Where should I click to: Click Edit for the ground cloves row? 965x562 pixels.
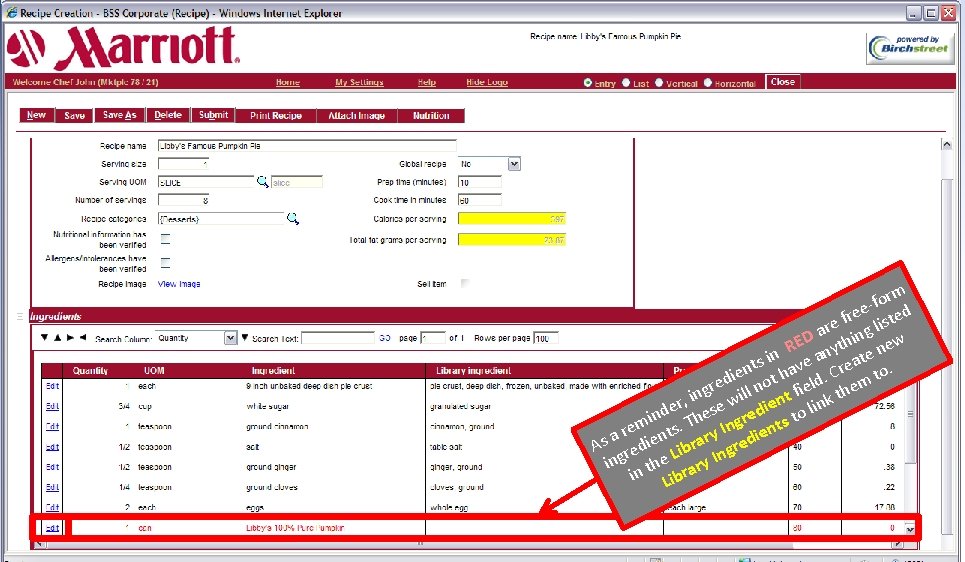[52, 487]
